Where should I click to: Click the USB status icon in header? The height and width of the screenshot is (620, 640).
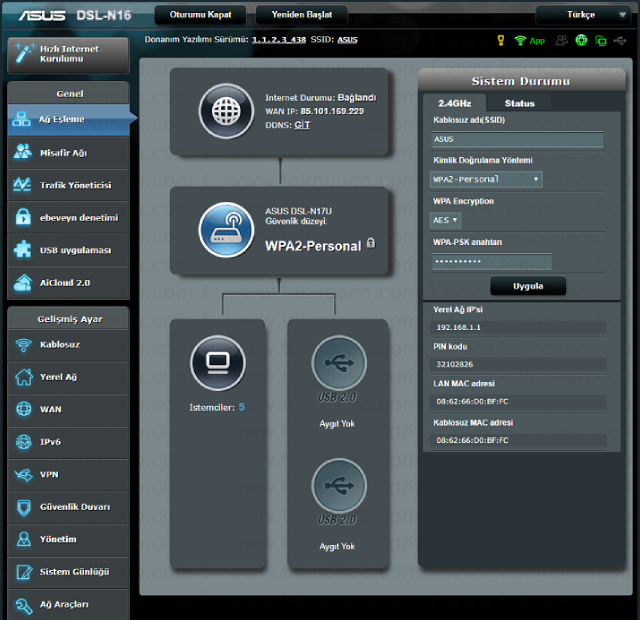pyautogui.click(x=620, y=40)
